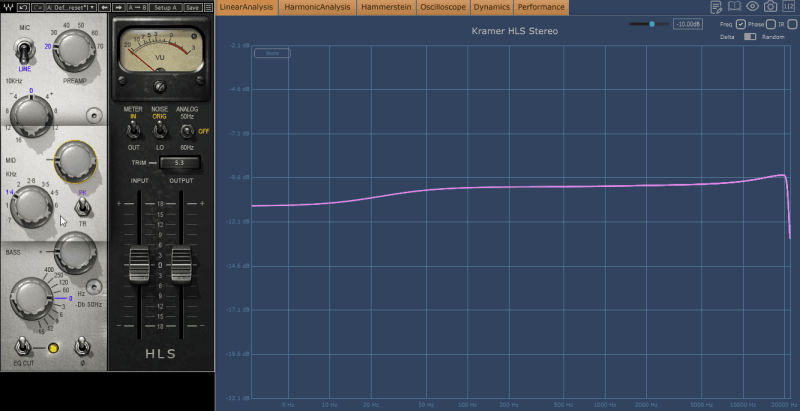This screenshot has width=800, height=411.
Task: Open the notes editor icon
Action: [x=716, y=7]
